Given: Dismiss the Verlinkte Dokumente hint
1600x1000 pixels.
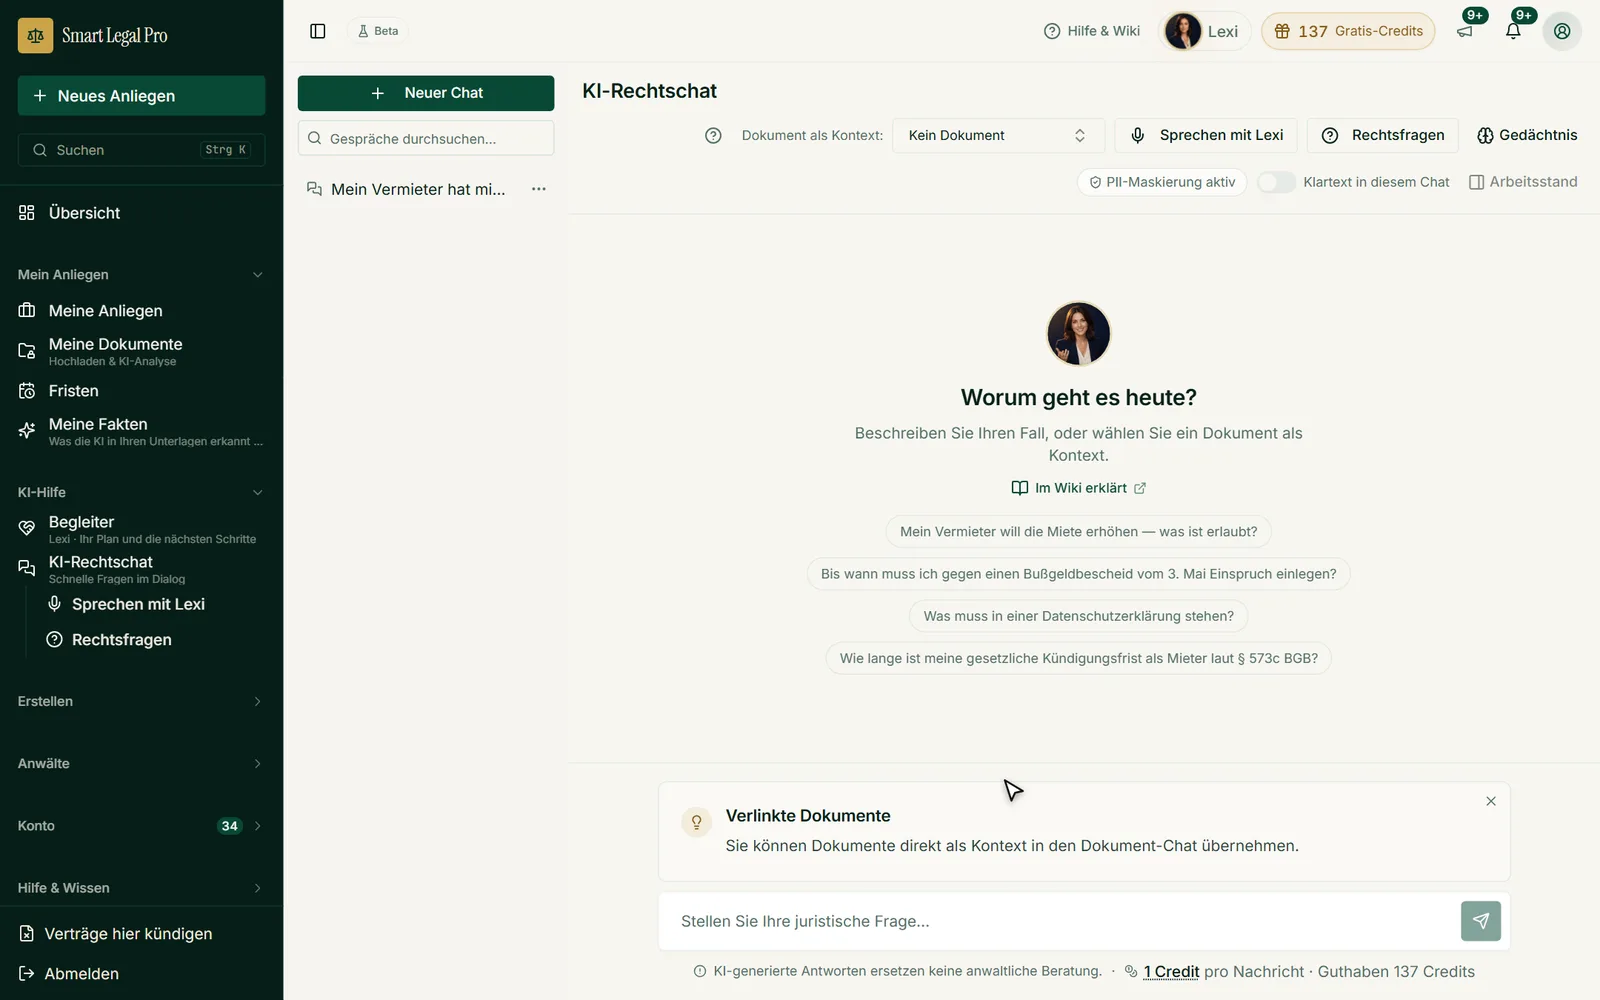Looking at the screenshot, I should pyautogui.click(x=1491, y=801).
